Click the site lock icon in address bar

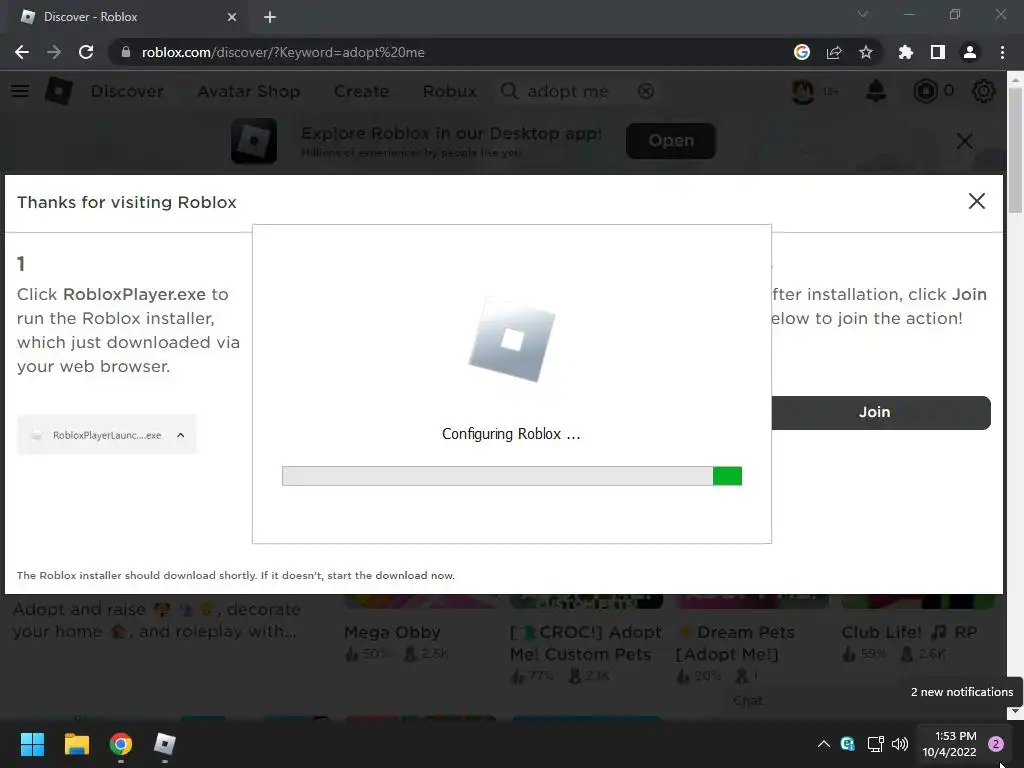coord(126,52)
